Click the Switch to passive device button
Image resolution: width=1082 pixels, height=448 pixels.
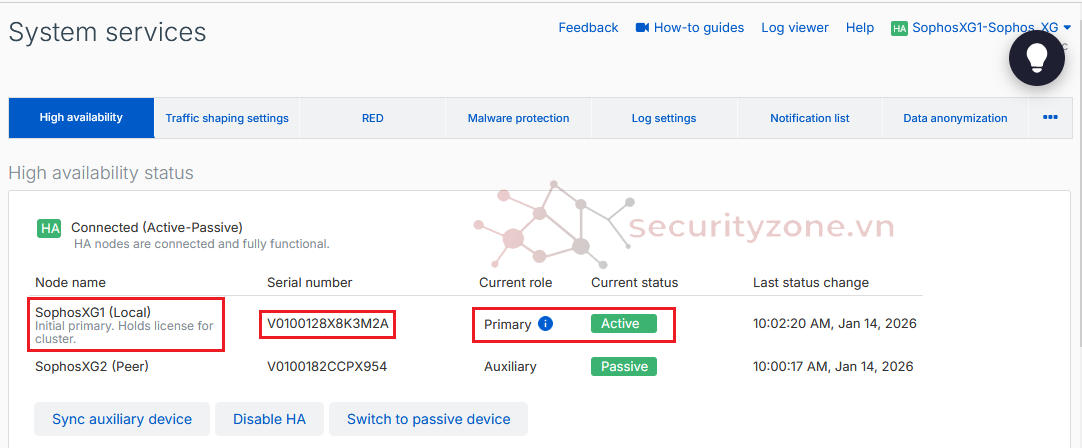[x=428, y=419]
